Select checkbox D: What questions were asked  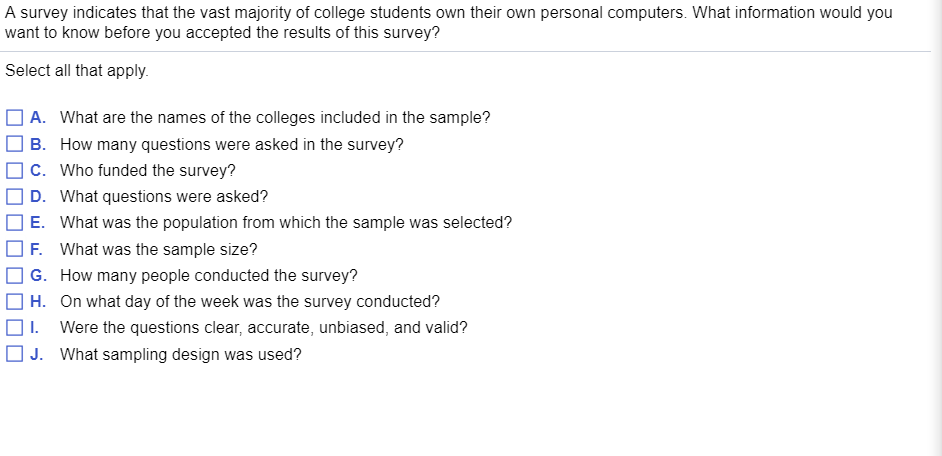click(x=14, y=196)
